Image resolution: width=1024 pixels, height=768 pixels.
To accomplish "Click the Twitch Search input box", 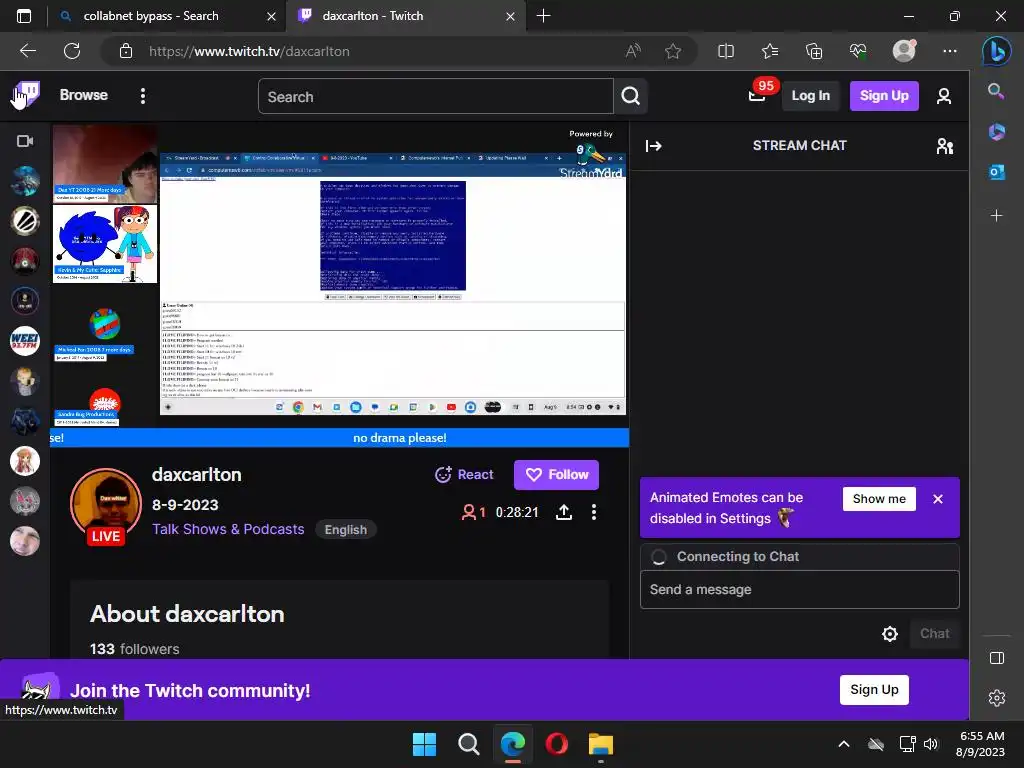I will (436, 96).
